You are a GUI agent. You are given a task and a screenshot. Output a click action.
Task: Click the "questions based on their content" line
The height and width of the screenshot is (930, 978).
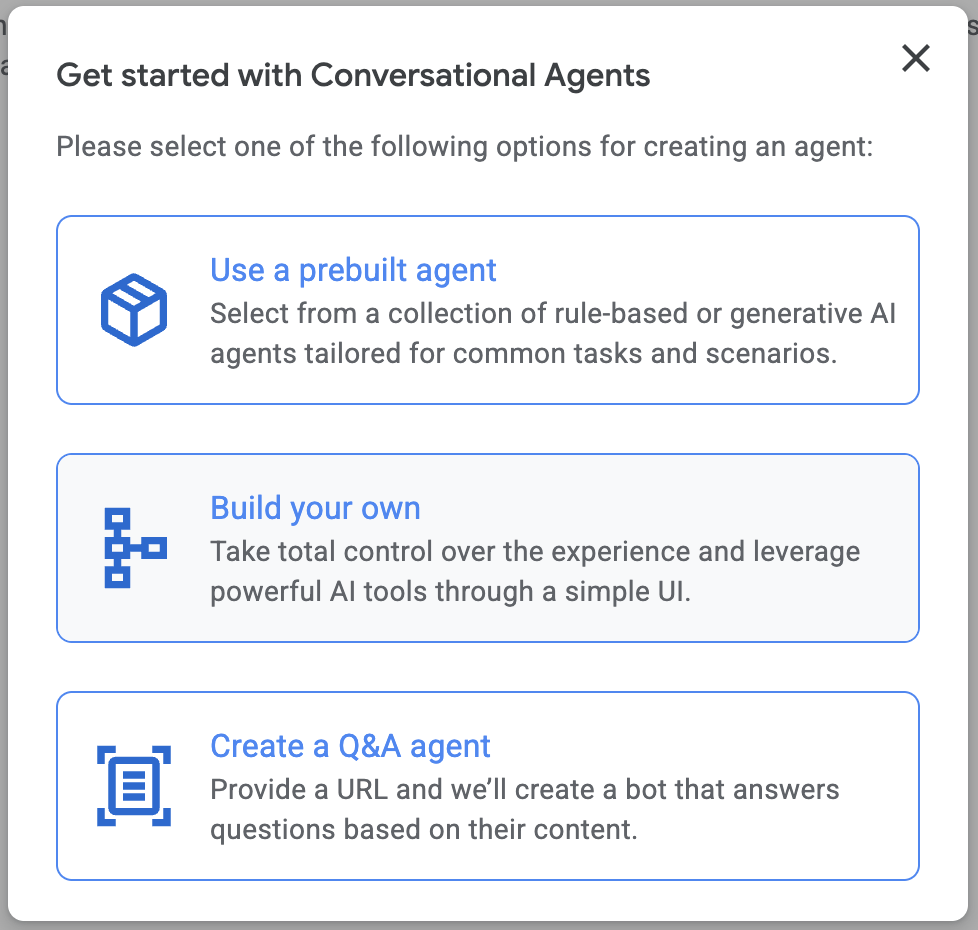[x=423, y=830]
